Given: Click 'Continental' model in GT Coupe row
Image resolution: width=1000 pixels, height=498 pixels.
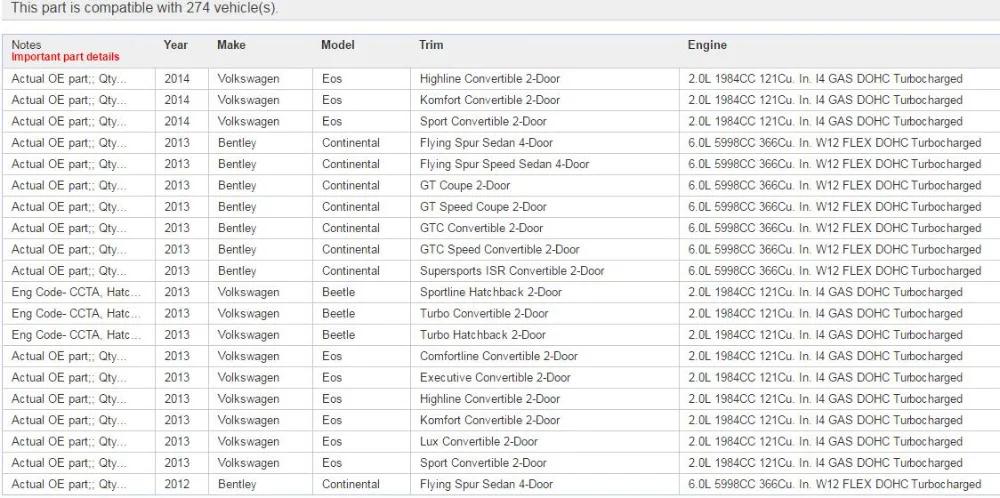Looking at the screenshot, I should point(351,186).
